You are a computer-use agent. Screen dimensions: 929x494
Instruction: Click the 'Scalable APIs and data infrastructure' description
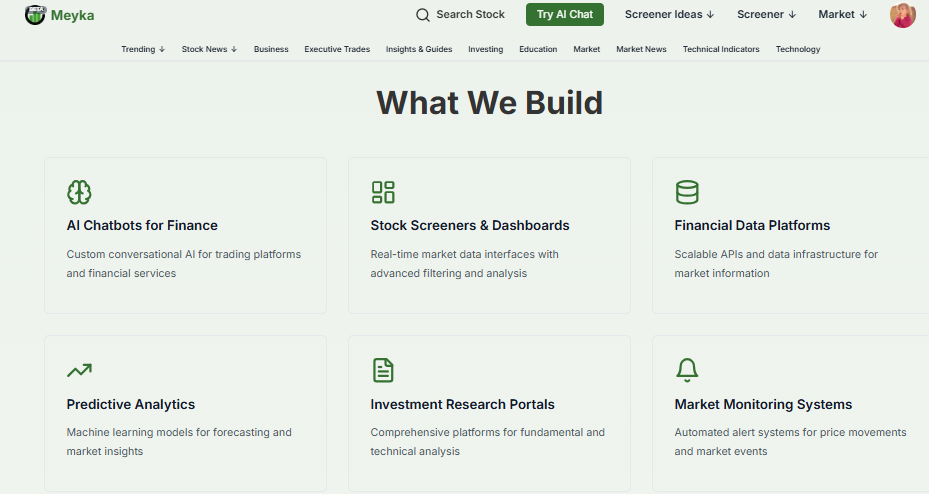coord(776,264)
